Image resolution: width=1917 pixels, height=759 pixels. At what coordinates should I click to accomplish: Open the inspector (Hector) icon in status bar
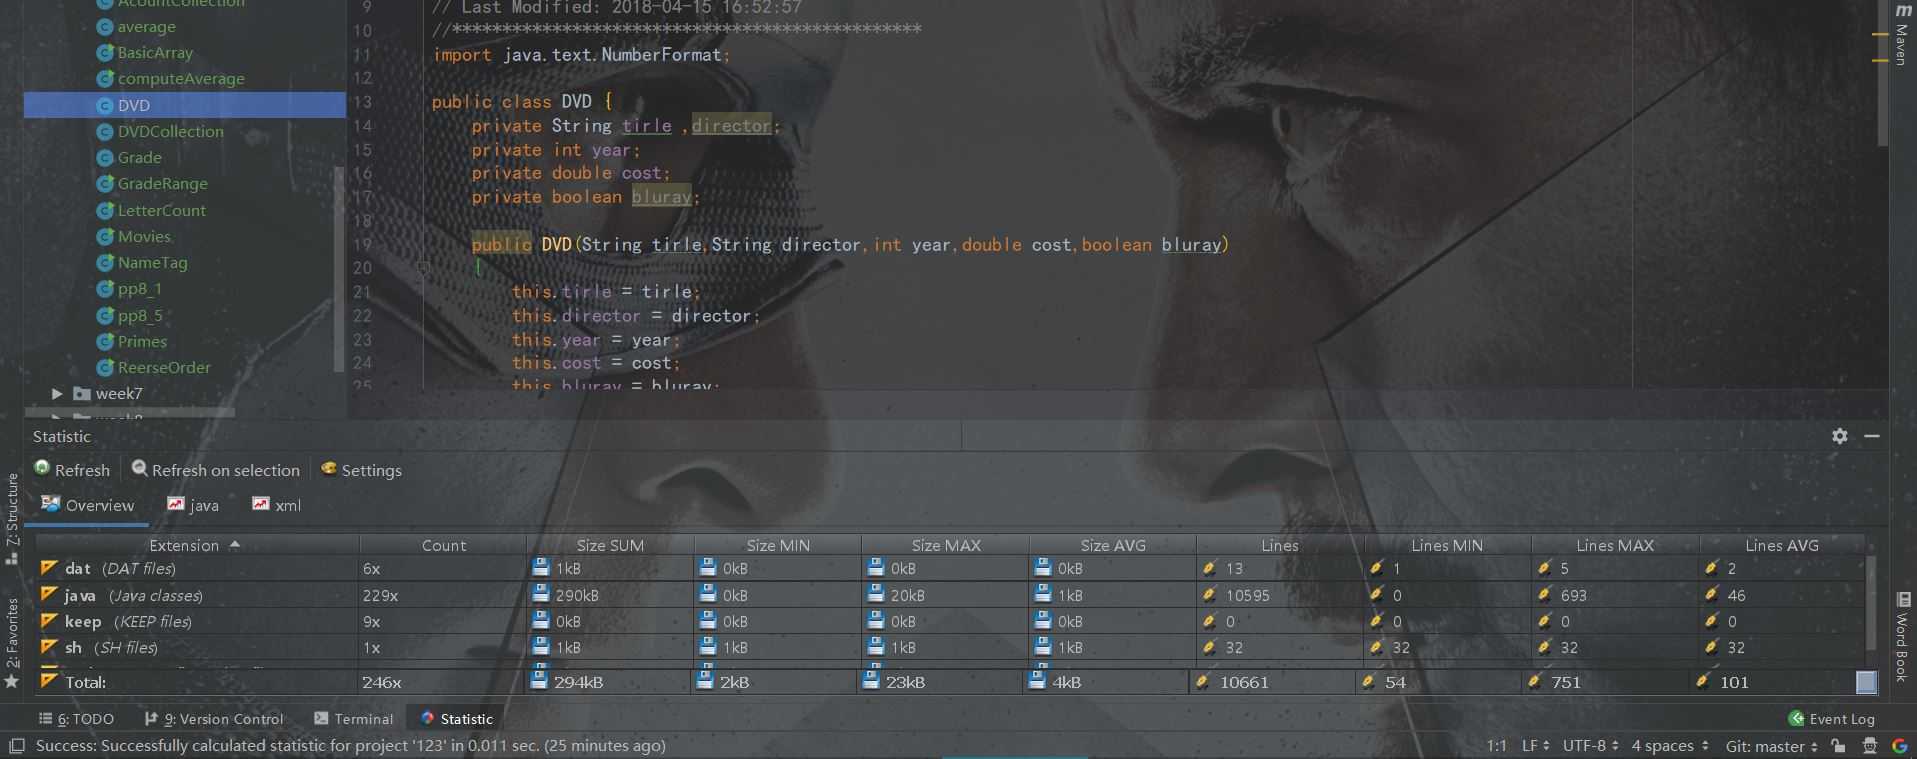click(1869, 746)
